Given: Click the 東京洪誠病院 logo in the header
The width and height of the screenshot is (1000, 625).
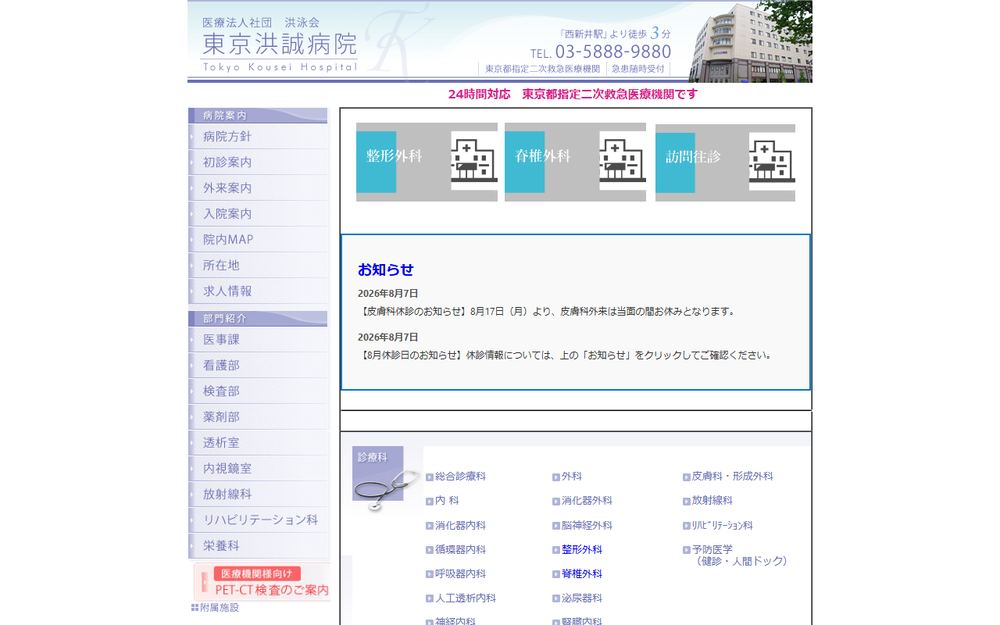Looking at the screenshot, I should [x=279, y=45].
